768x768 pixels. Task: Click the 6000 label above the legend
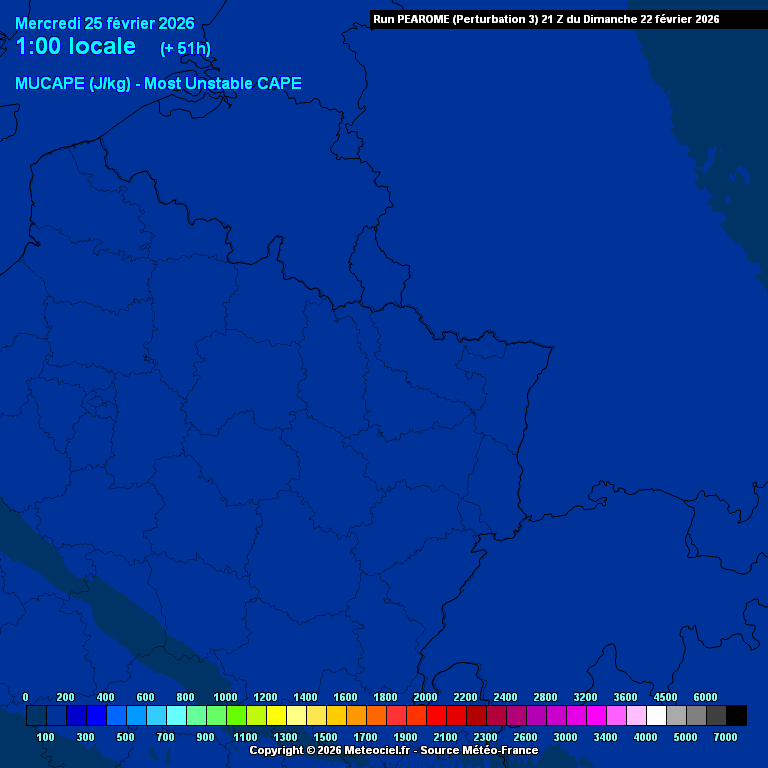click(x=705, y=697)
